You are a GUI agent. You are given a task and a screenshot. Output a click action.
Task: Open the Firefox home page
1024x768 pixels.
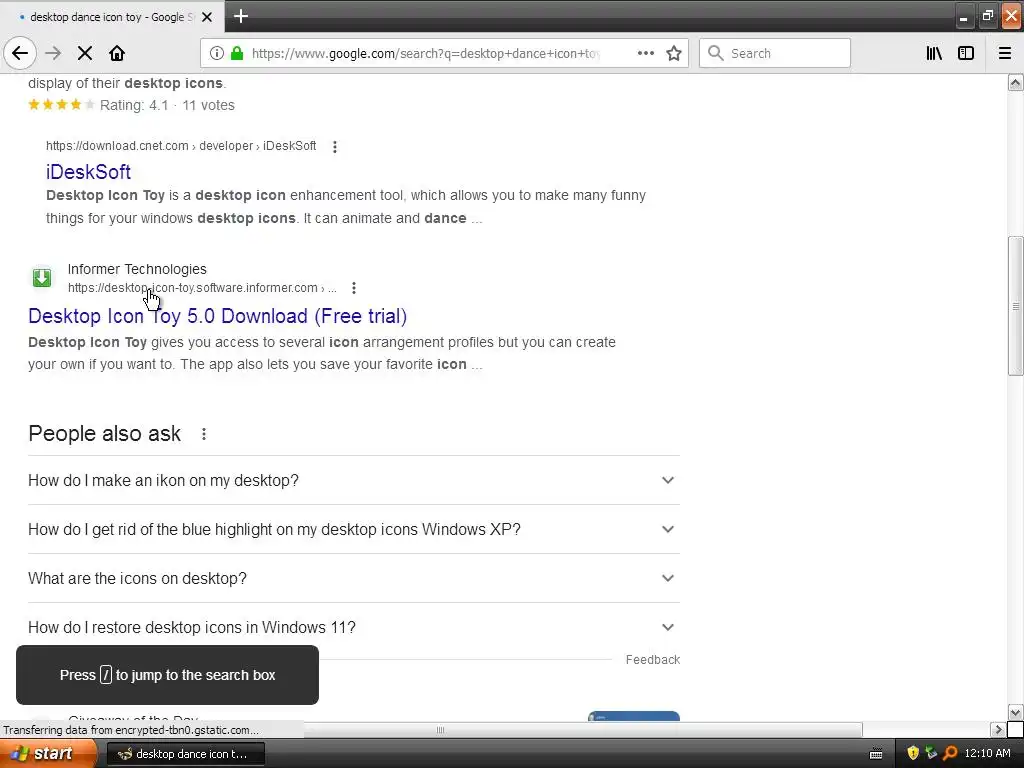click(x=117, y=54)
